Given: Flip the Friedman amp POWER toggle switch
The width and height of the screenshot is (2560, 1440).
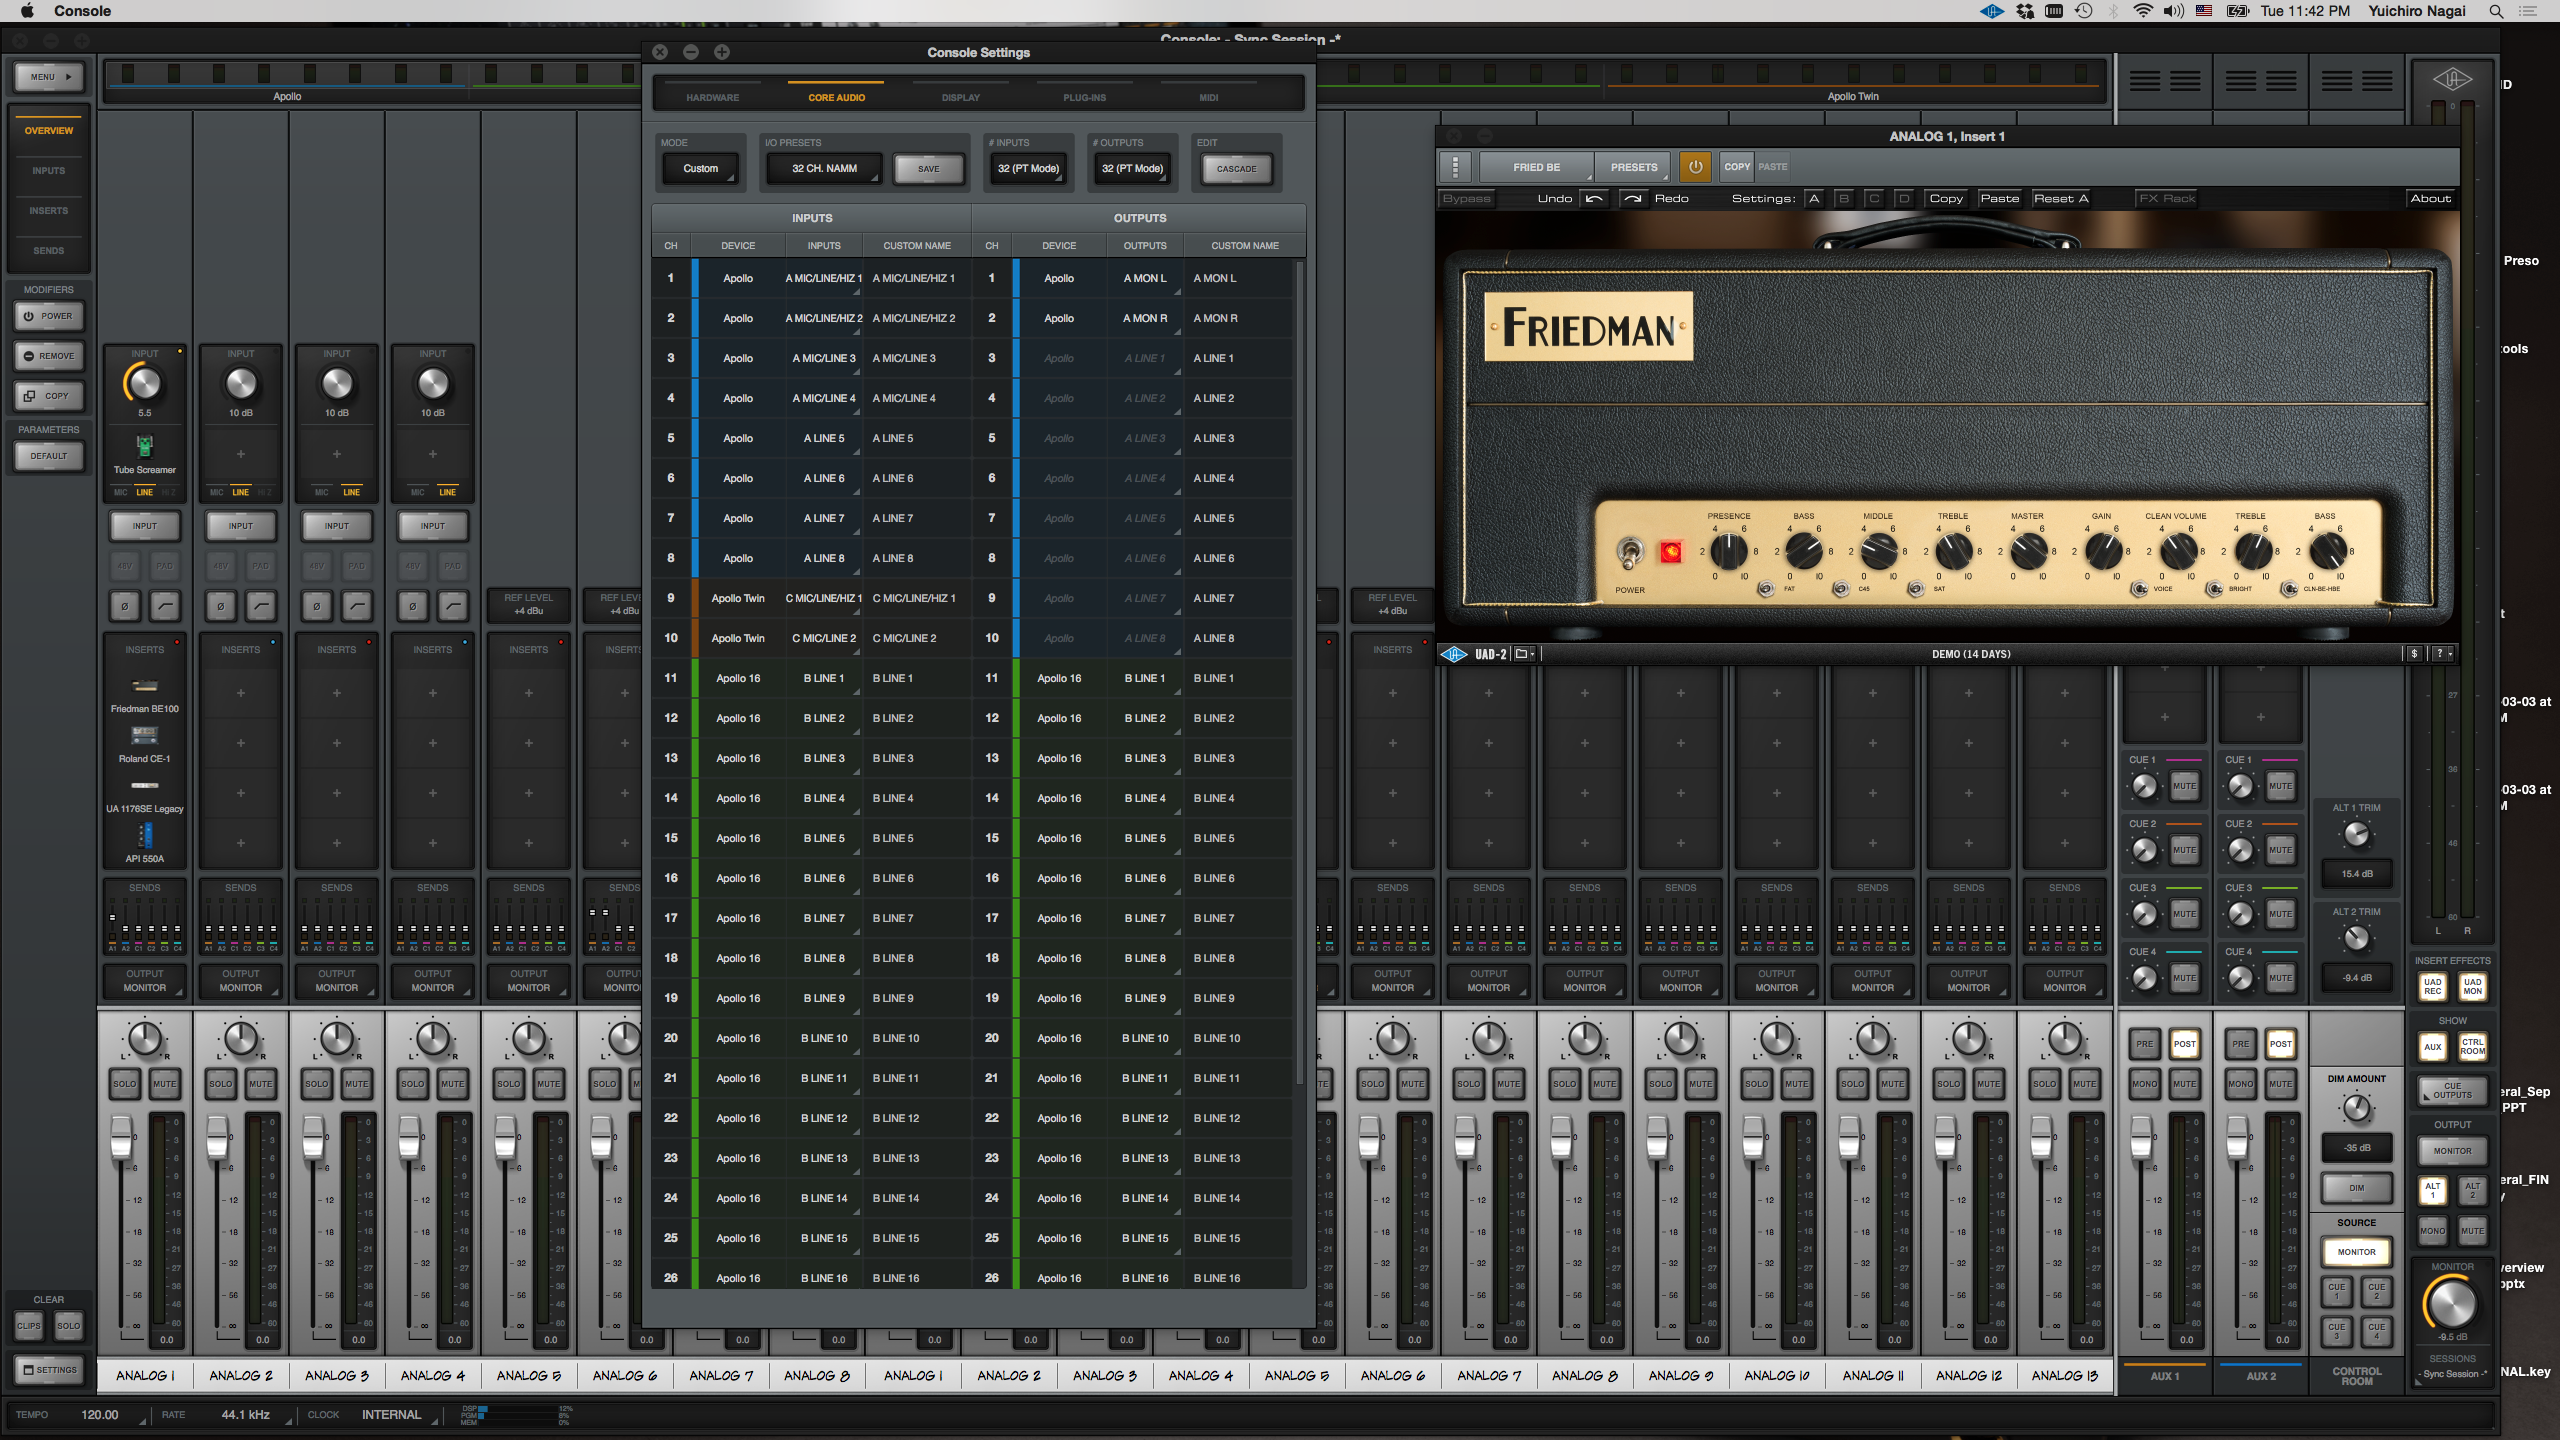Looking at the screenshot, I should click(1630, 552).
